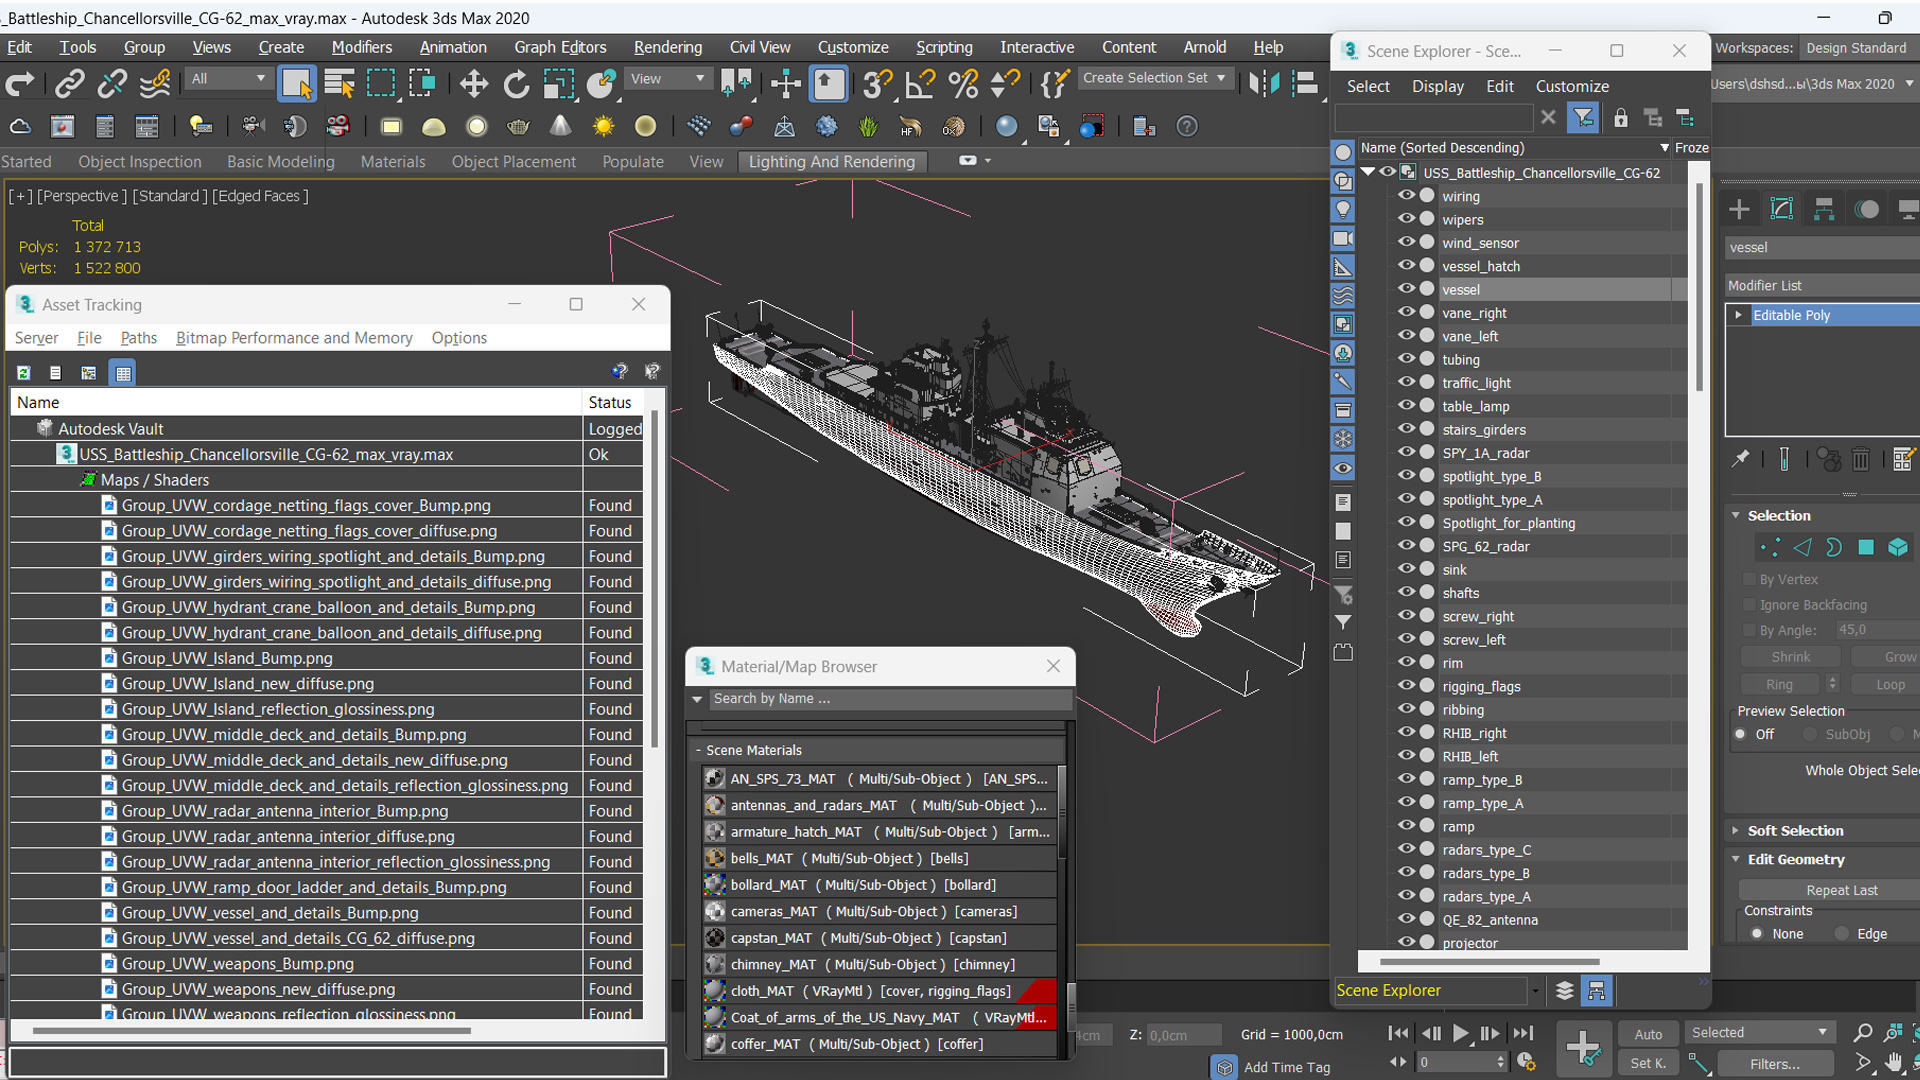Viewport: 1920px width, 1080px height.
Task: Select Polygon sub-object level
Action: [x=1865, y=547]
